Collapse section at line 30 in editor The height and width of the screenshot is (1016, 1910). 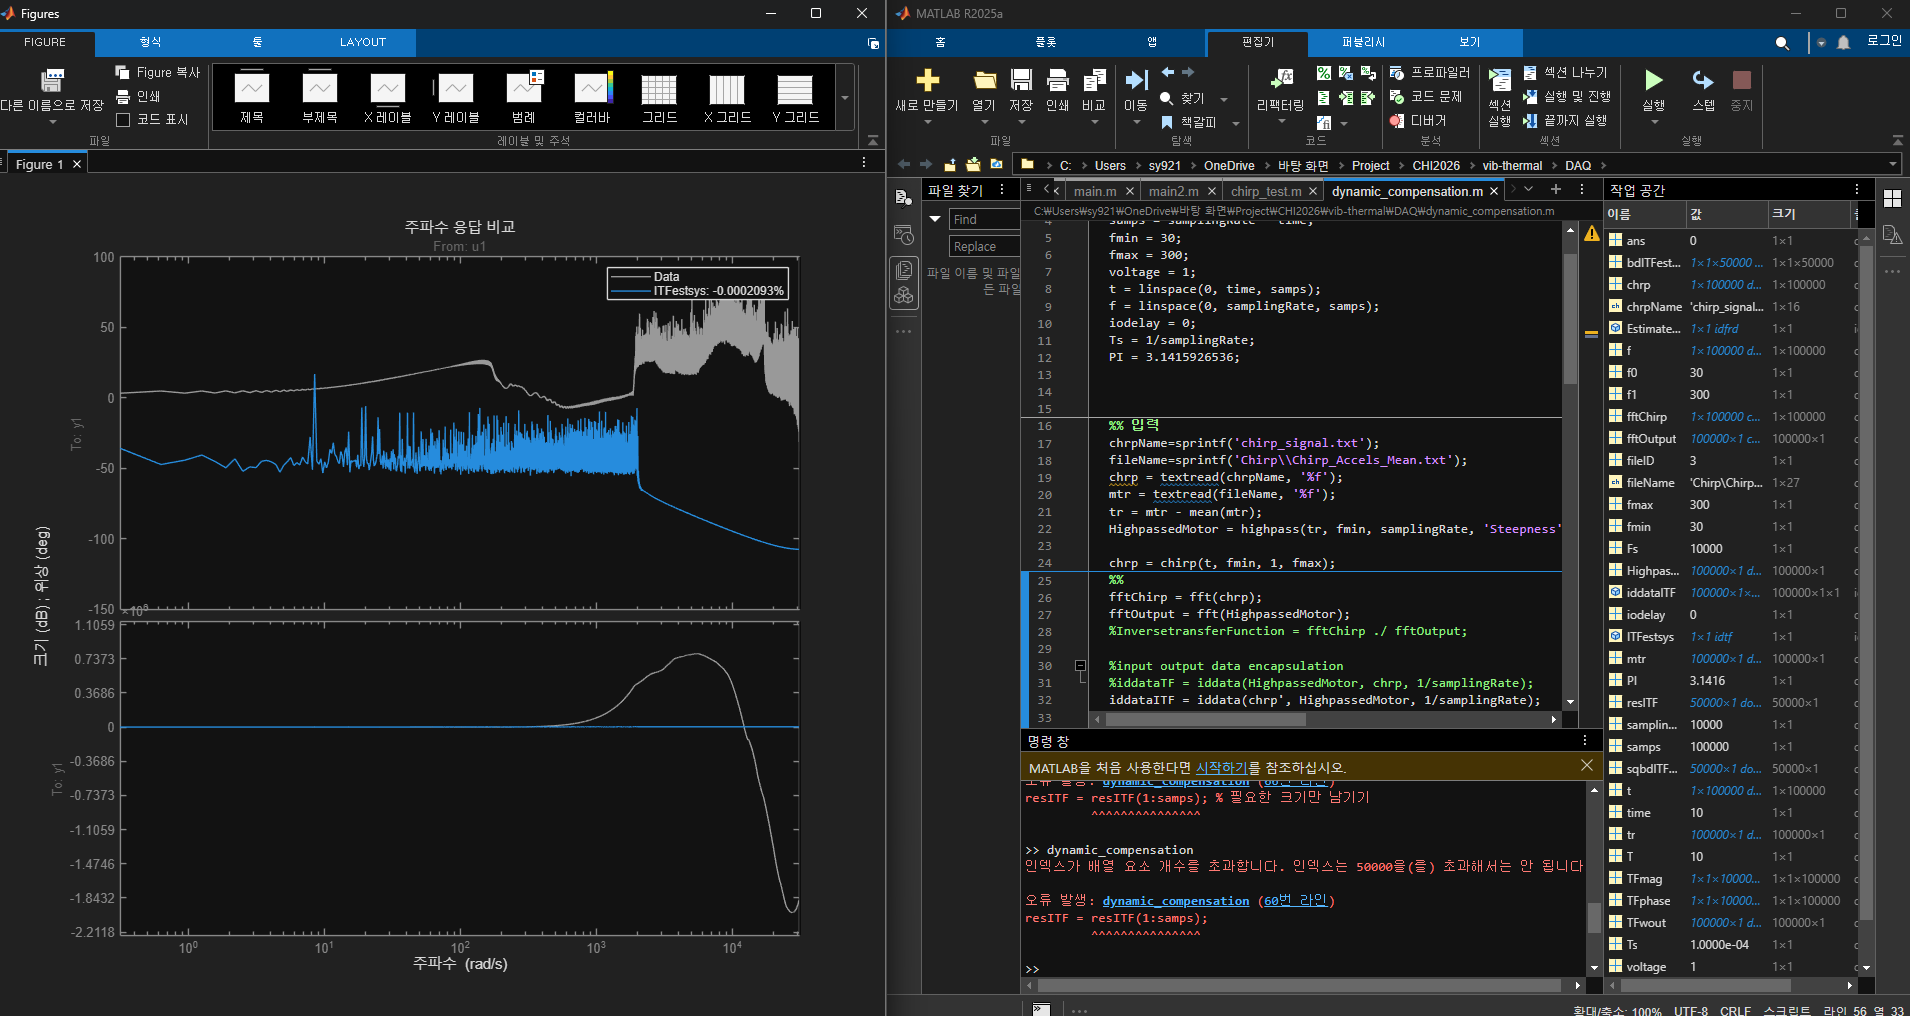pyautogui.click(x=1080, y=666)
